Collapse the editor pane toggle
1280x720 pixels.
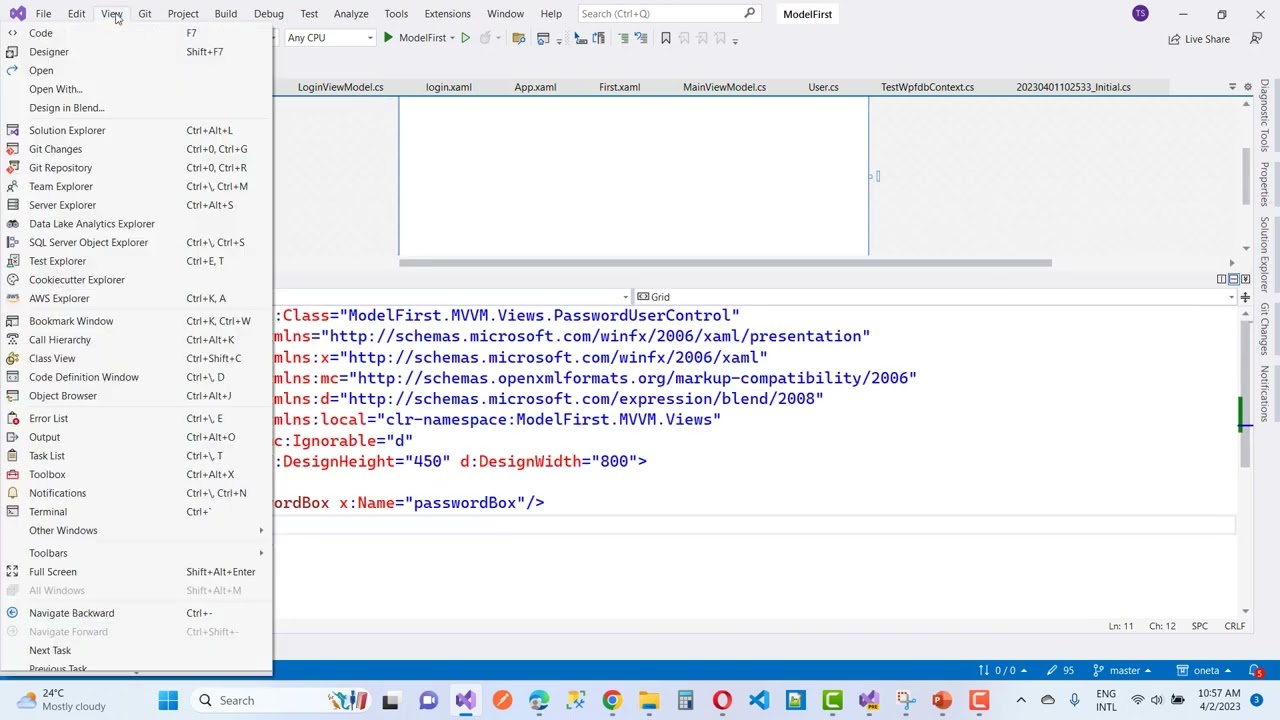point(1246,279)
